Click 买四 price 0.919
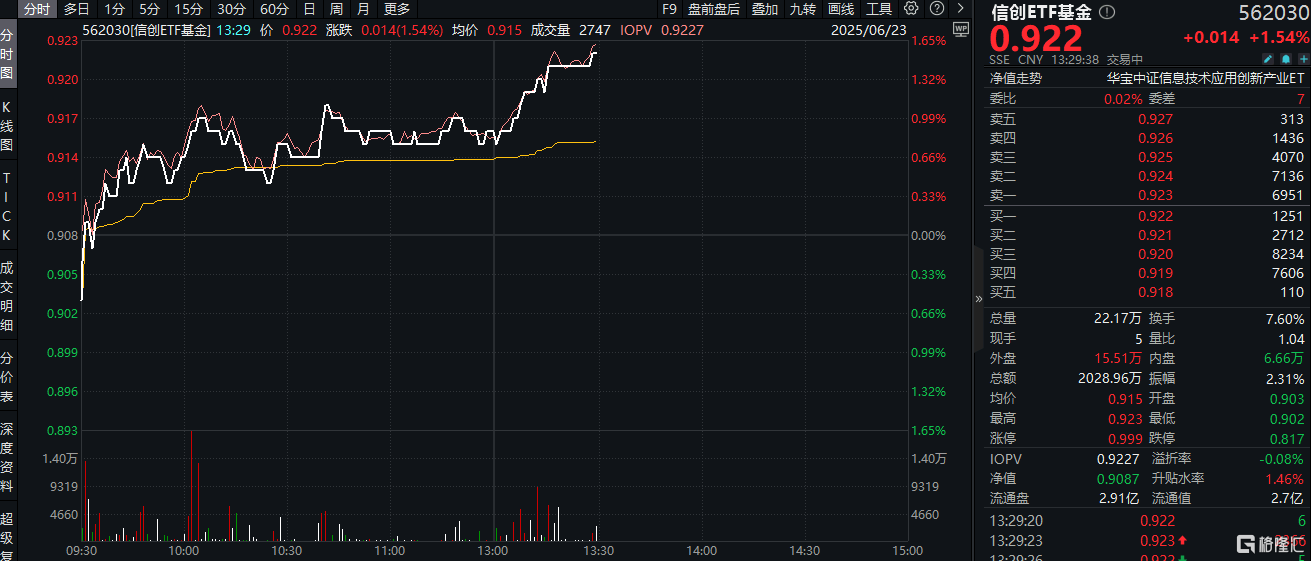The height and width of the screenshot is (561, 1311). (1155, 273)
